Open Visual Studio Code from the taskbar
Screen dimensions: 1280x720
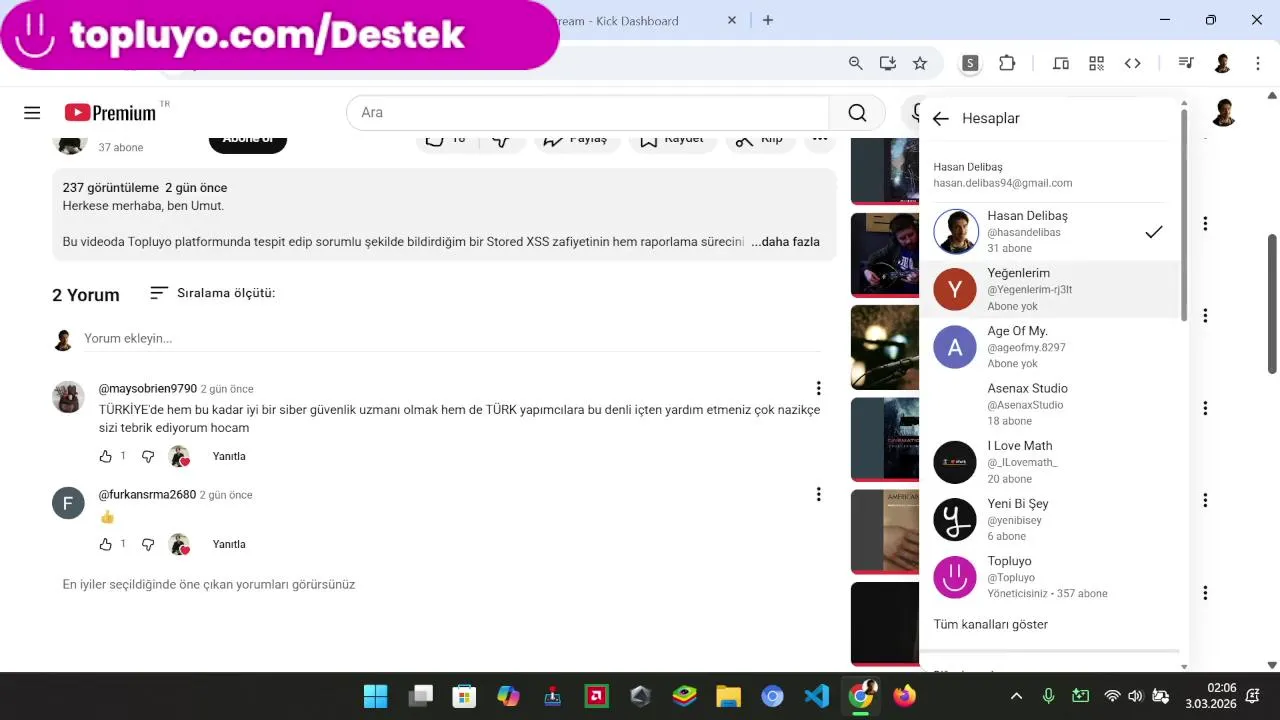tap(817, 696)
